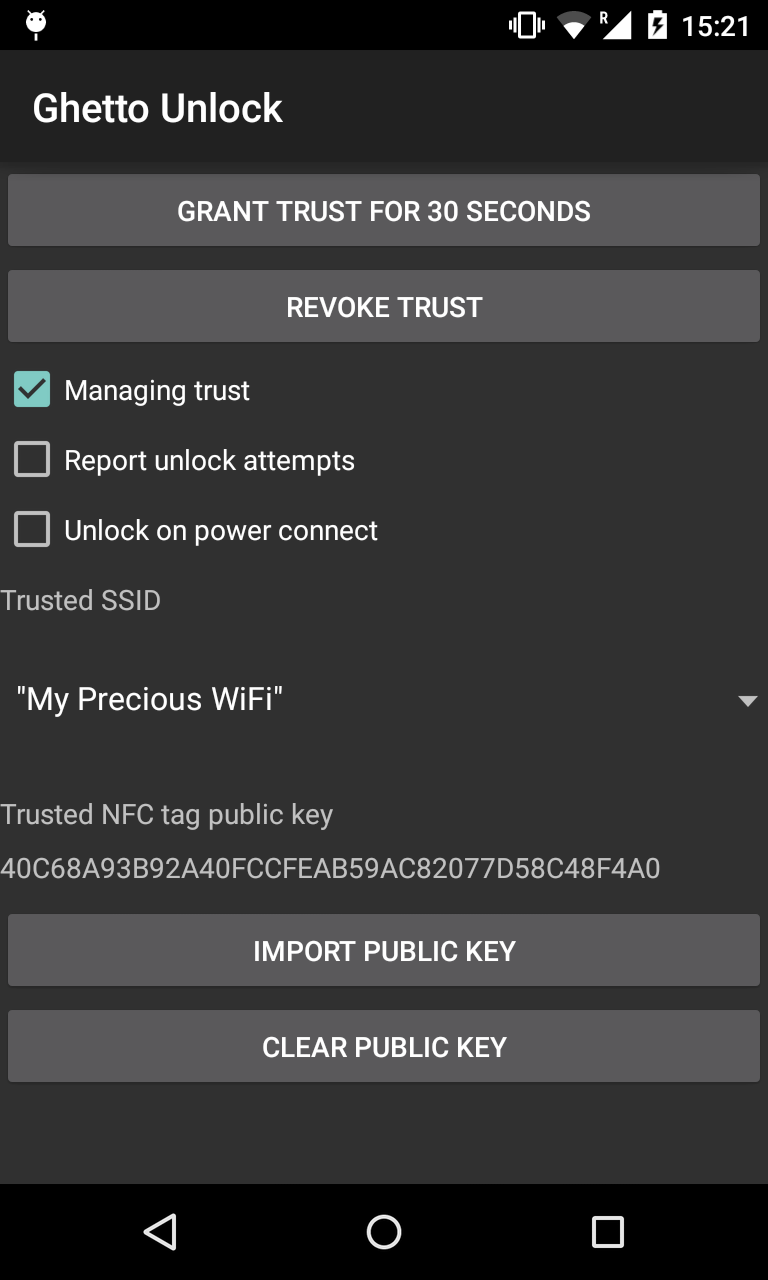Open the Trusted SSID dropdown arrow
The width and height of the screenshot is (768, 1280).
pos(747,701)
